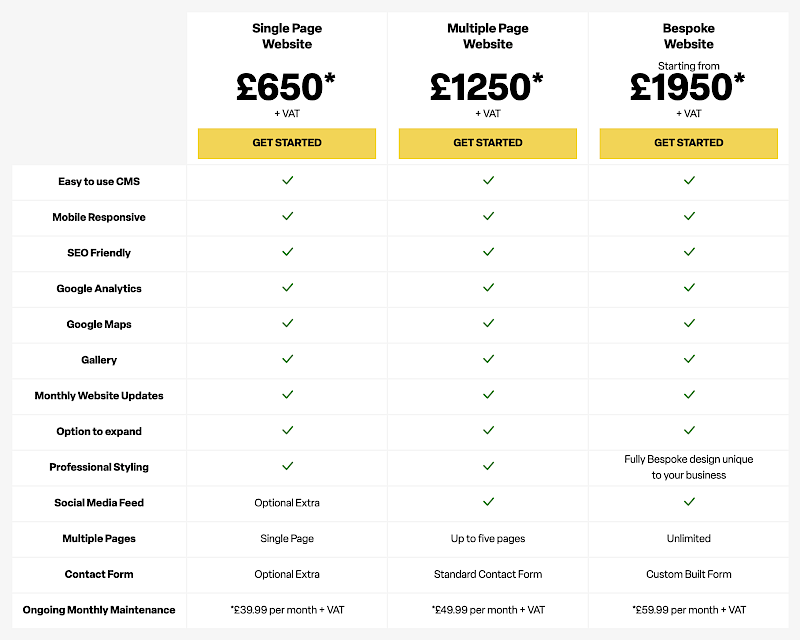Click Professional Styling checkmark in Single Page column
800x640 pixels.
coord(287,466)
